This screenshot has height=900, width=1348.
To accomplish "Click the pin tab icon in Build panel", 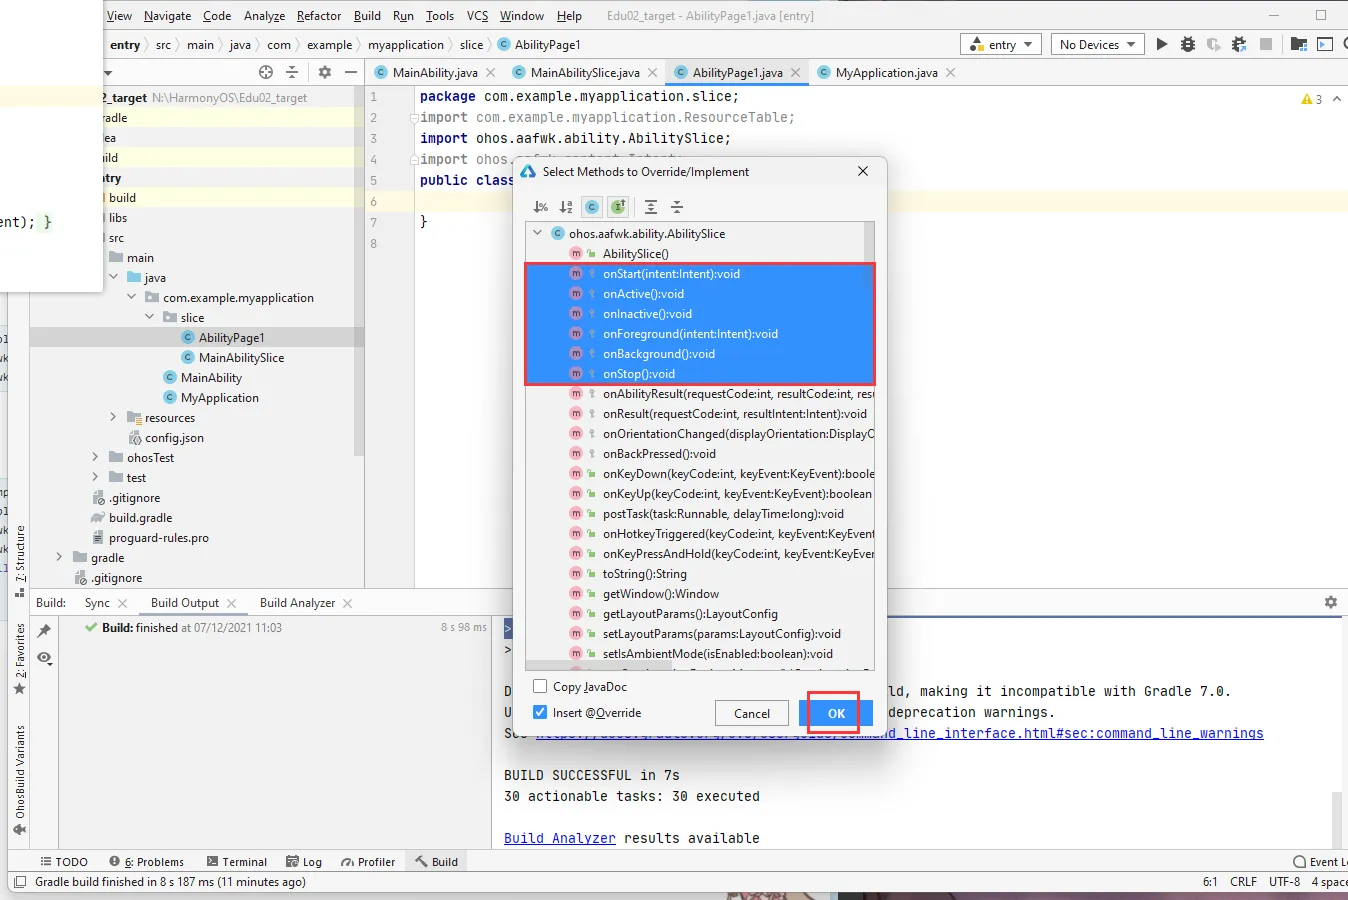I will click(44, 631).
